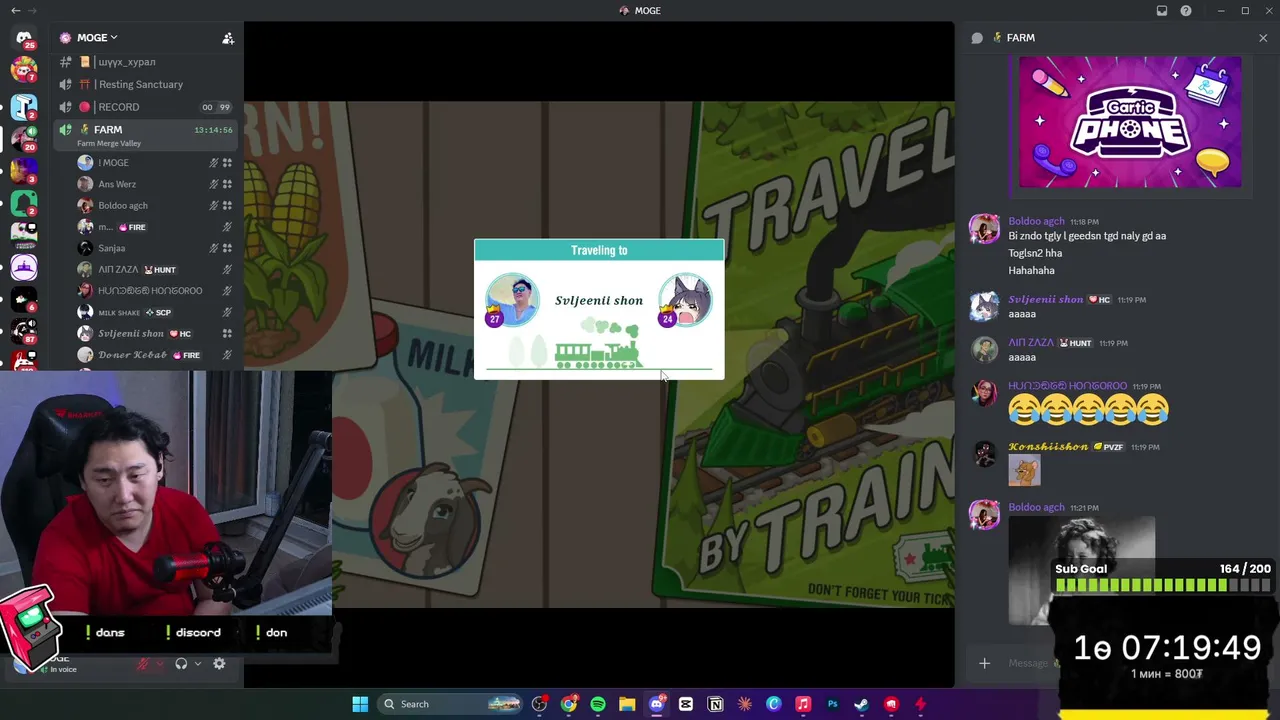Click the PVZF tag beside Konshiishon
Image resolution: width=1280 pixels, height=720 pixels.
click(x=1108, y=447)
